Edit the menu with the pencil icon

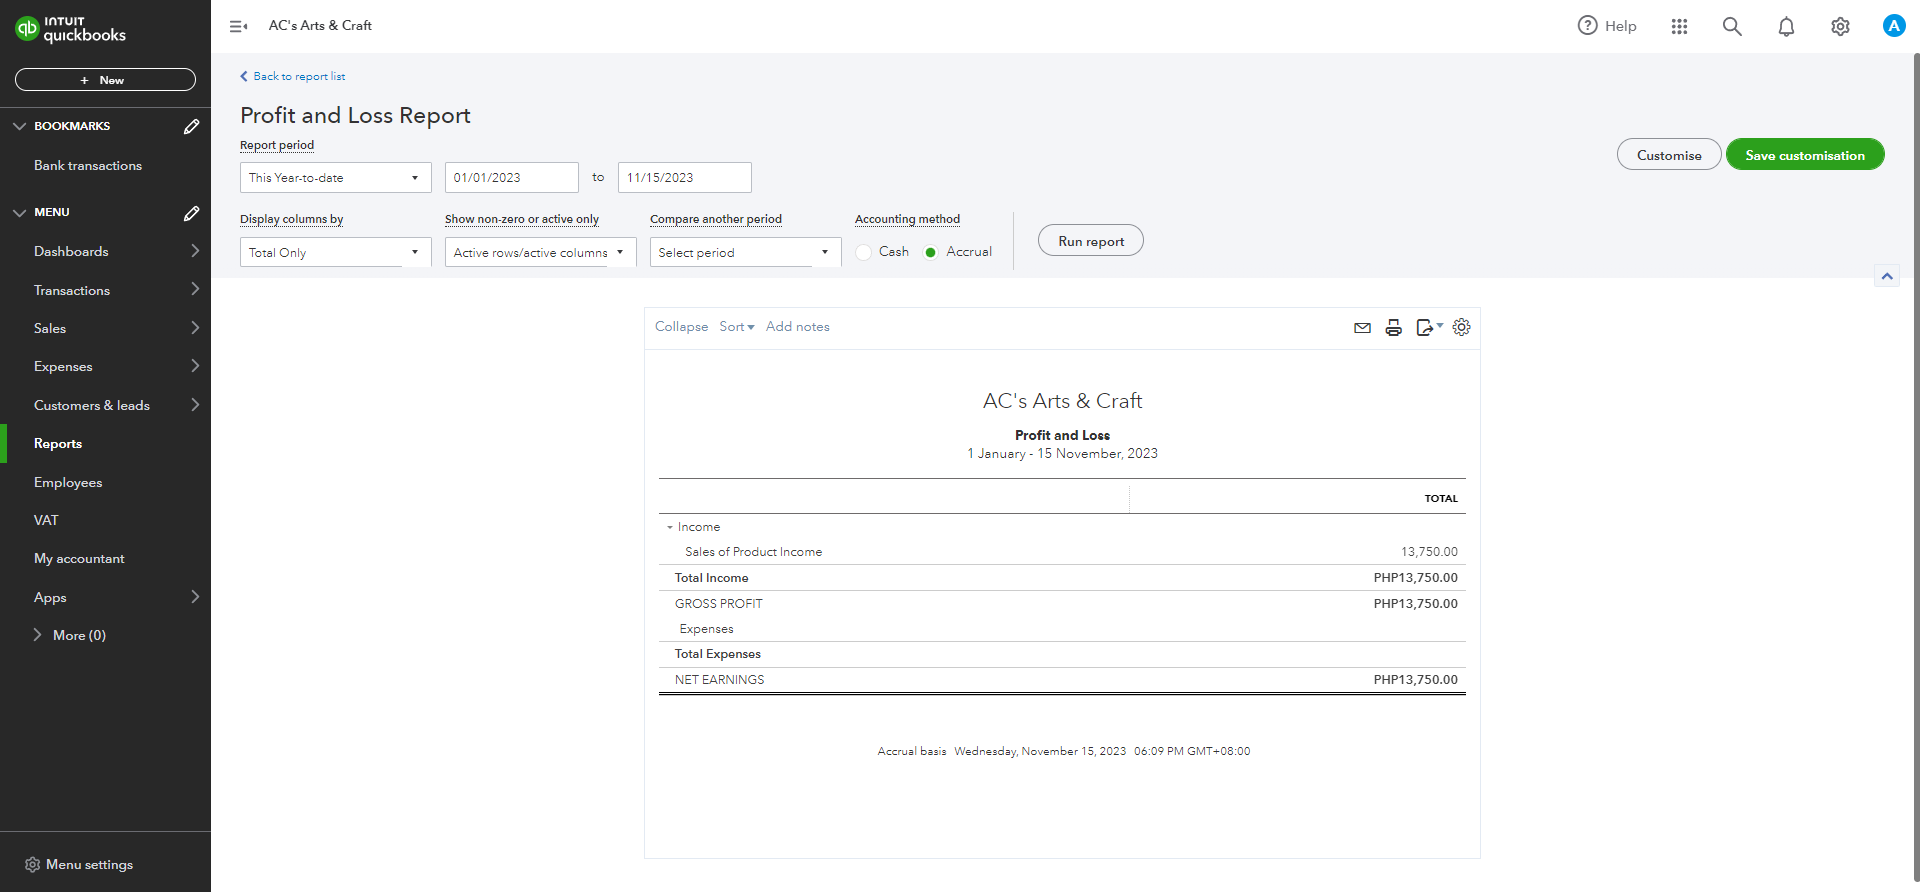point(191,213)
